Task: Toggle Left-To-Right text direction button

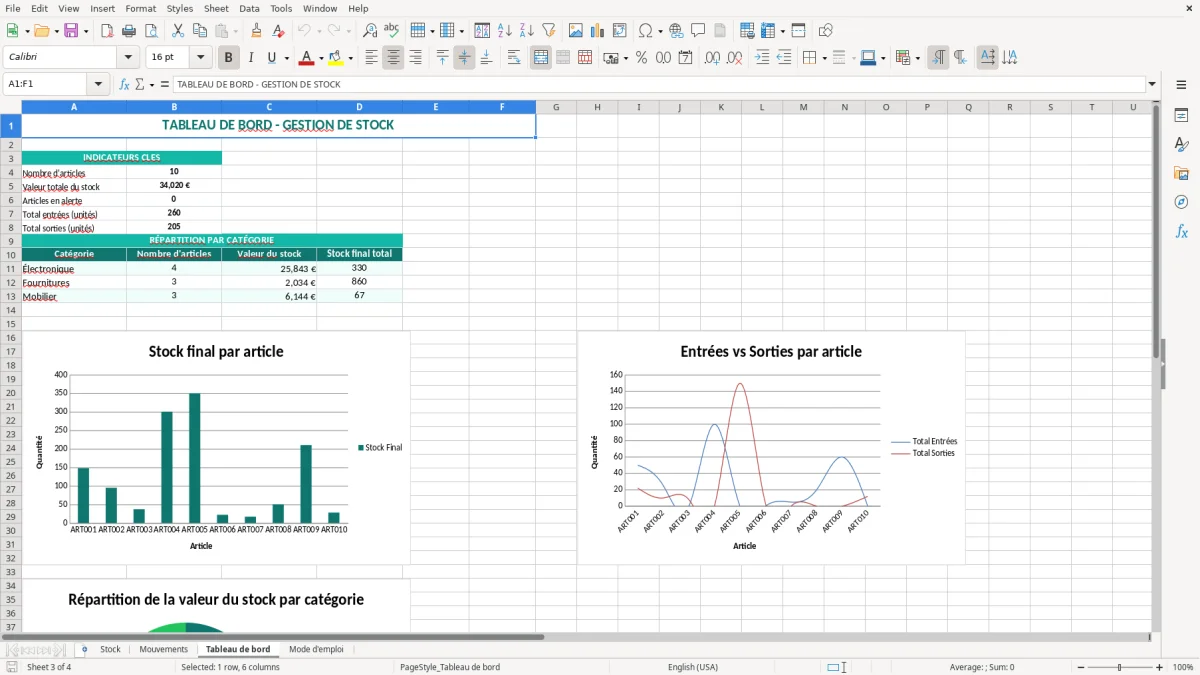Action: 938,58
